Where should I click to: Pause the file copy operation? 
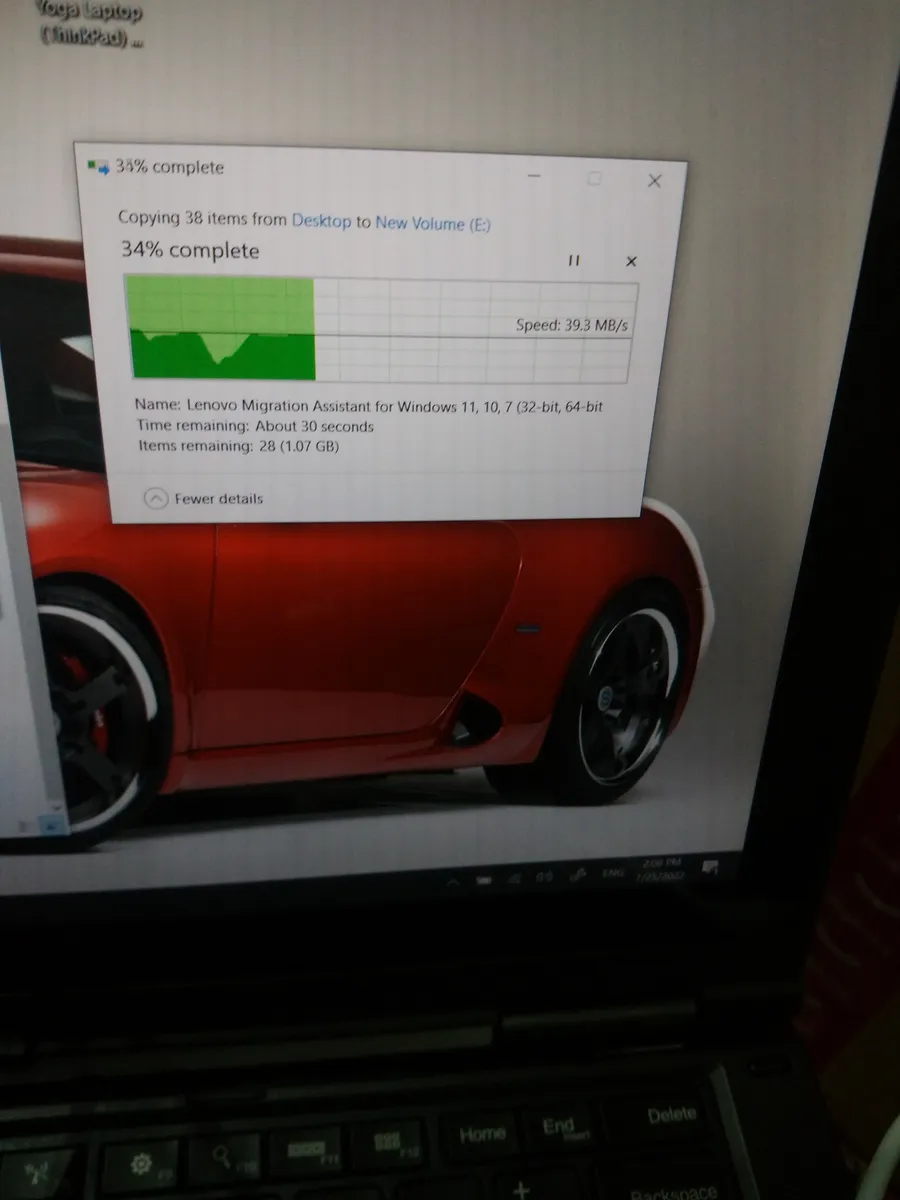pos(574,261)
